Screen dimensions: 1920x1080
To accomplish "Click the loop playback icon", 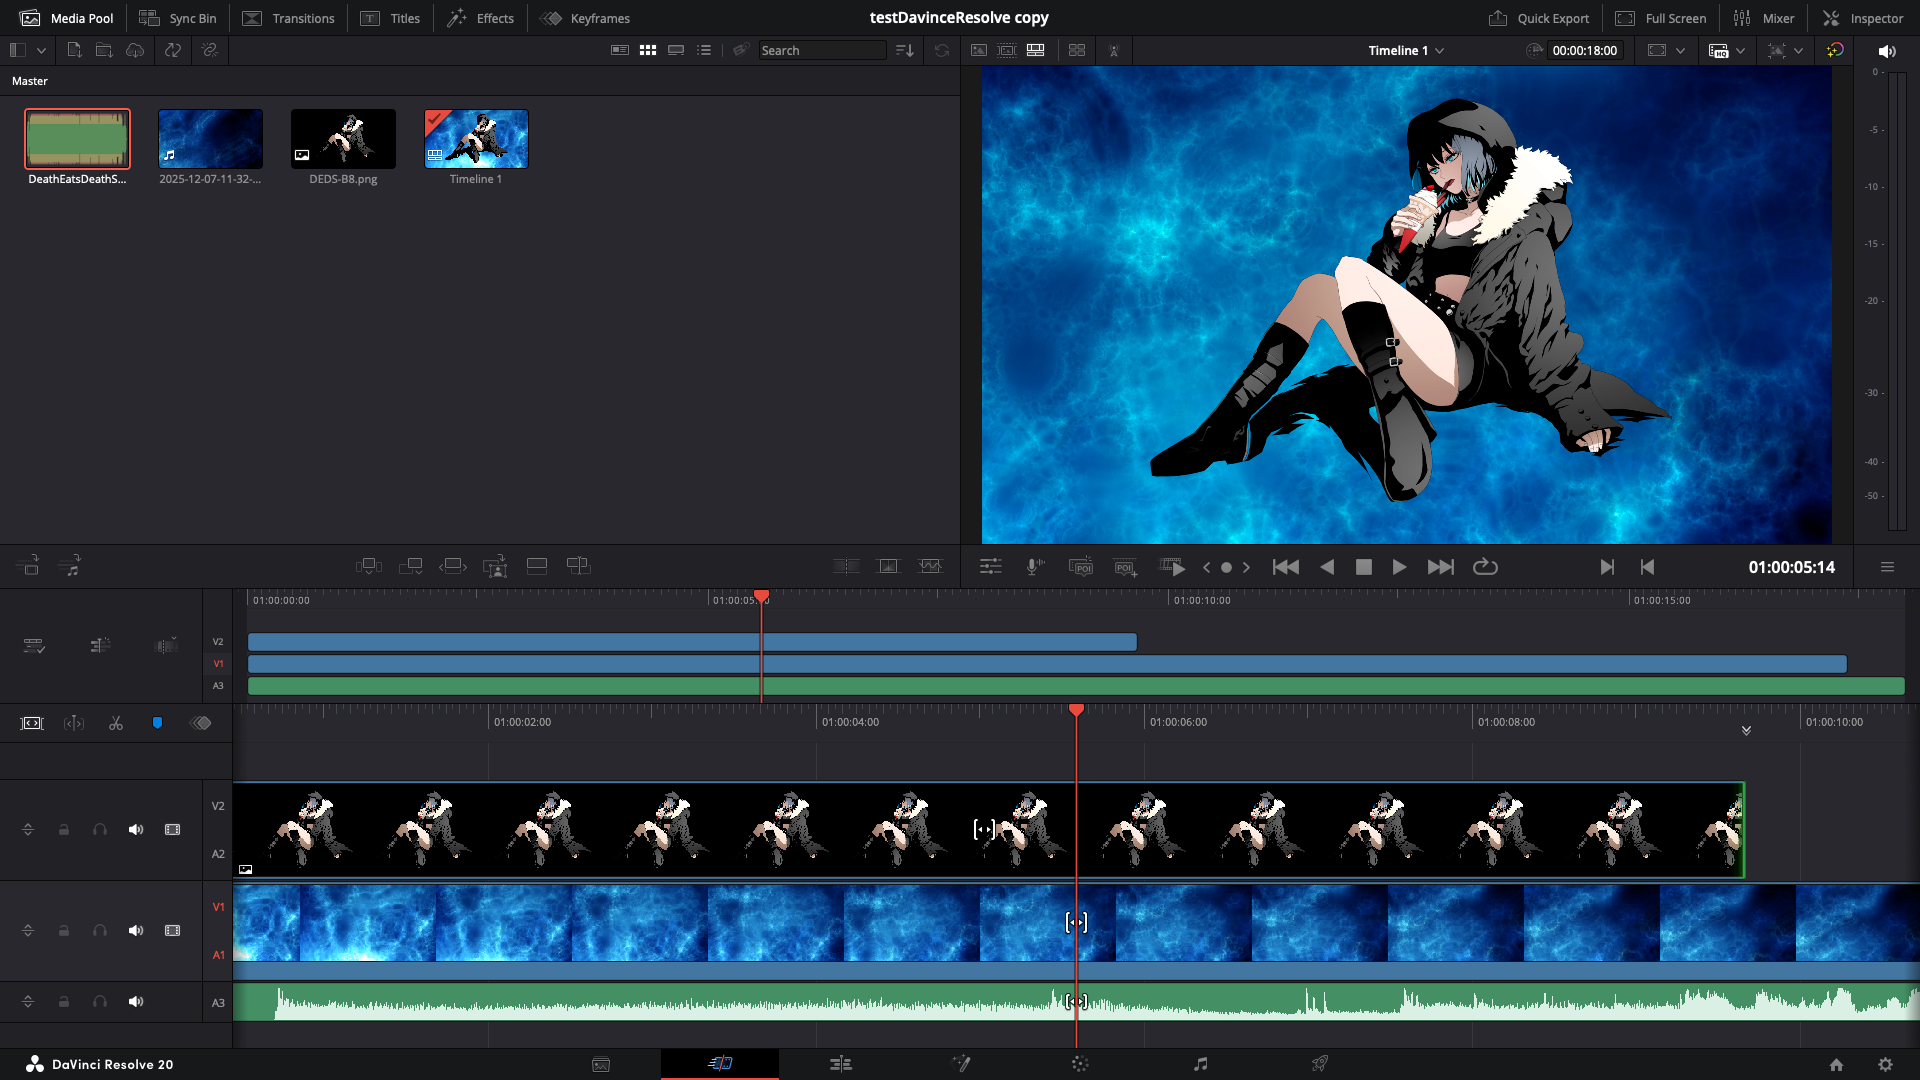I will (1485, 567).
